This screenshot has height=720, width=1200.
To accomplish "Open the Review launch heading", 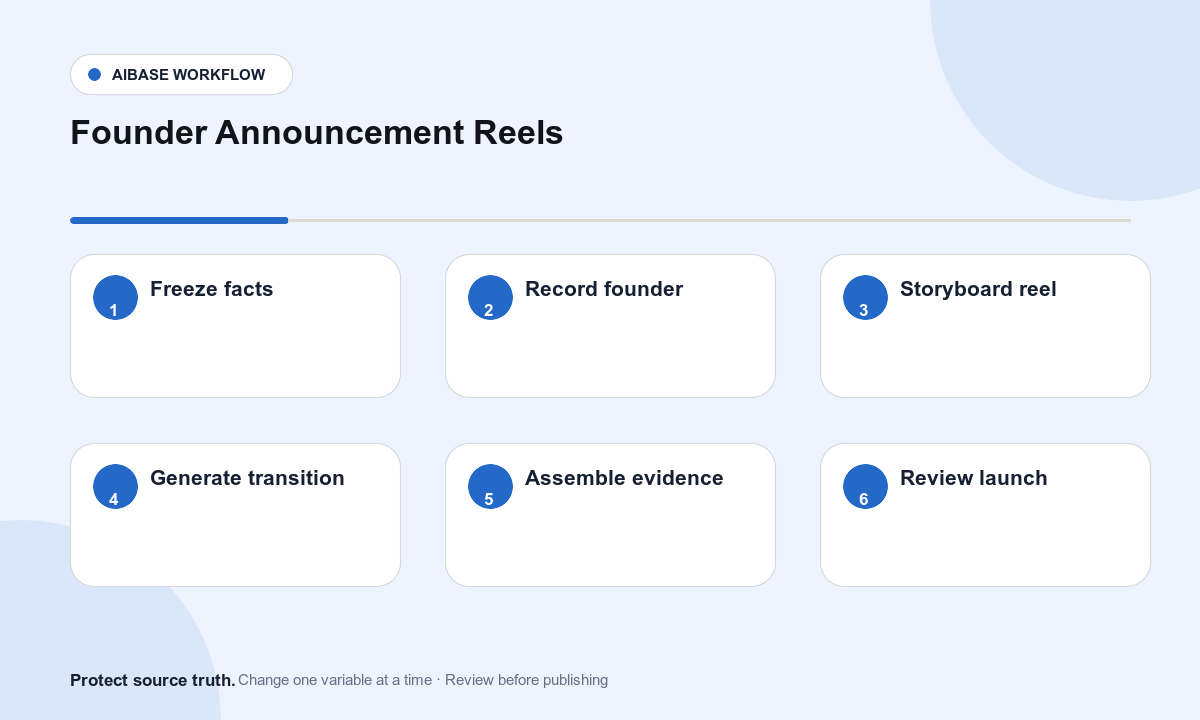I will tap(974, 478).
